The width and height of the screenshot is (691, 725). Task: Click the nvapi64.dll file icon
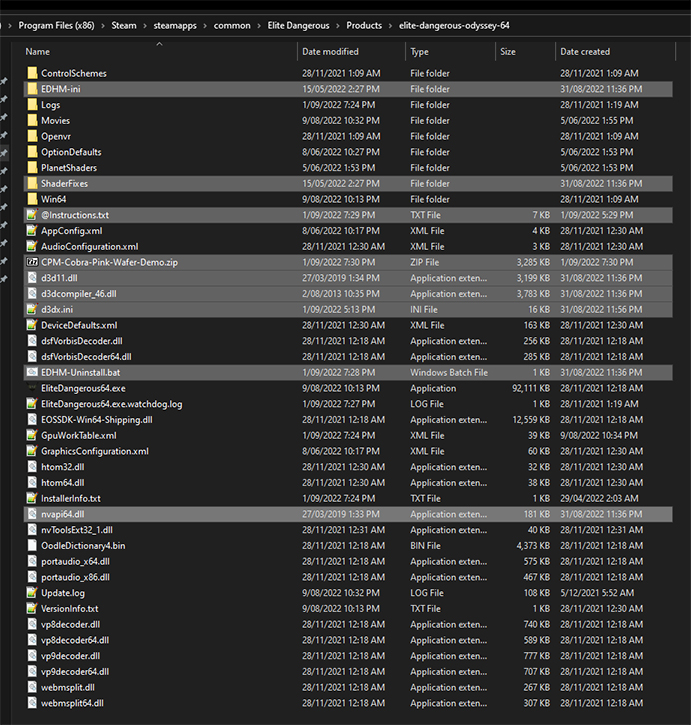tap(32, 514)
